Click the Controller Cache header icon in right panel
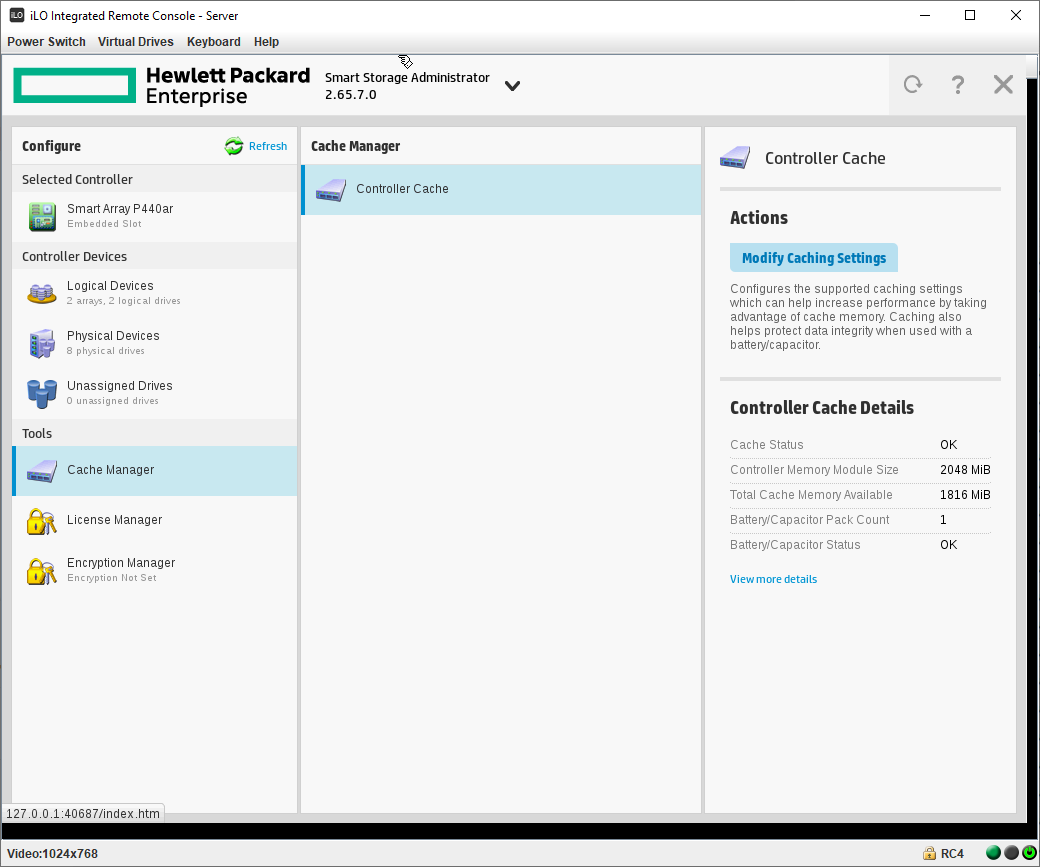Screen dimensions: 1040x867 [735, 158]
